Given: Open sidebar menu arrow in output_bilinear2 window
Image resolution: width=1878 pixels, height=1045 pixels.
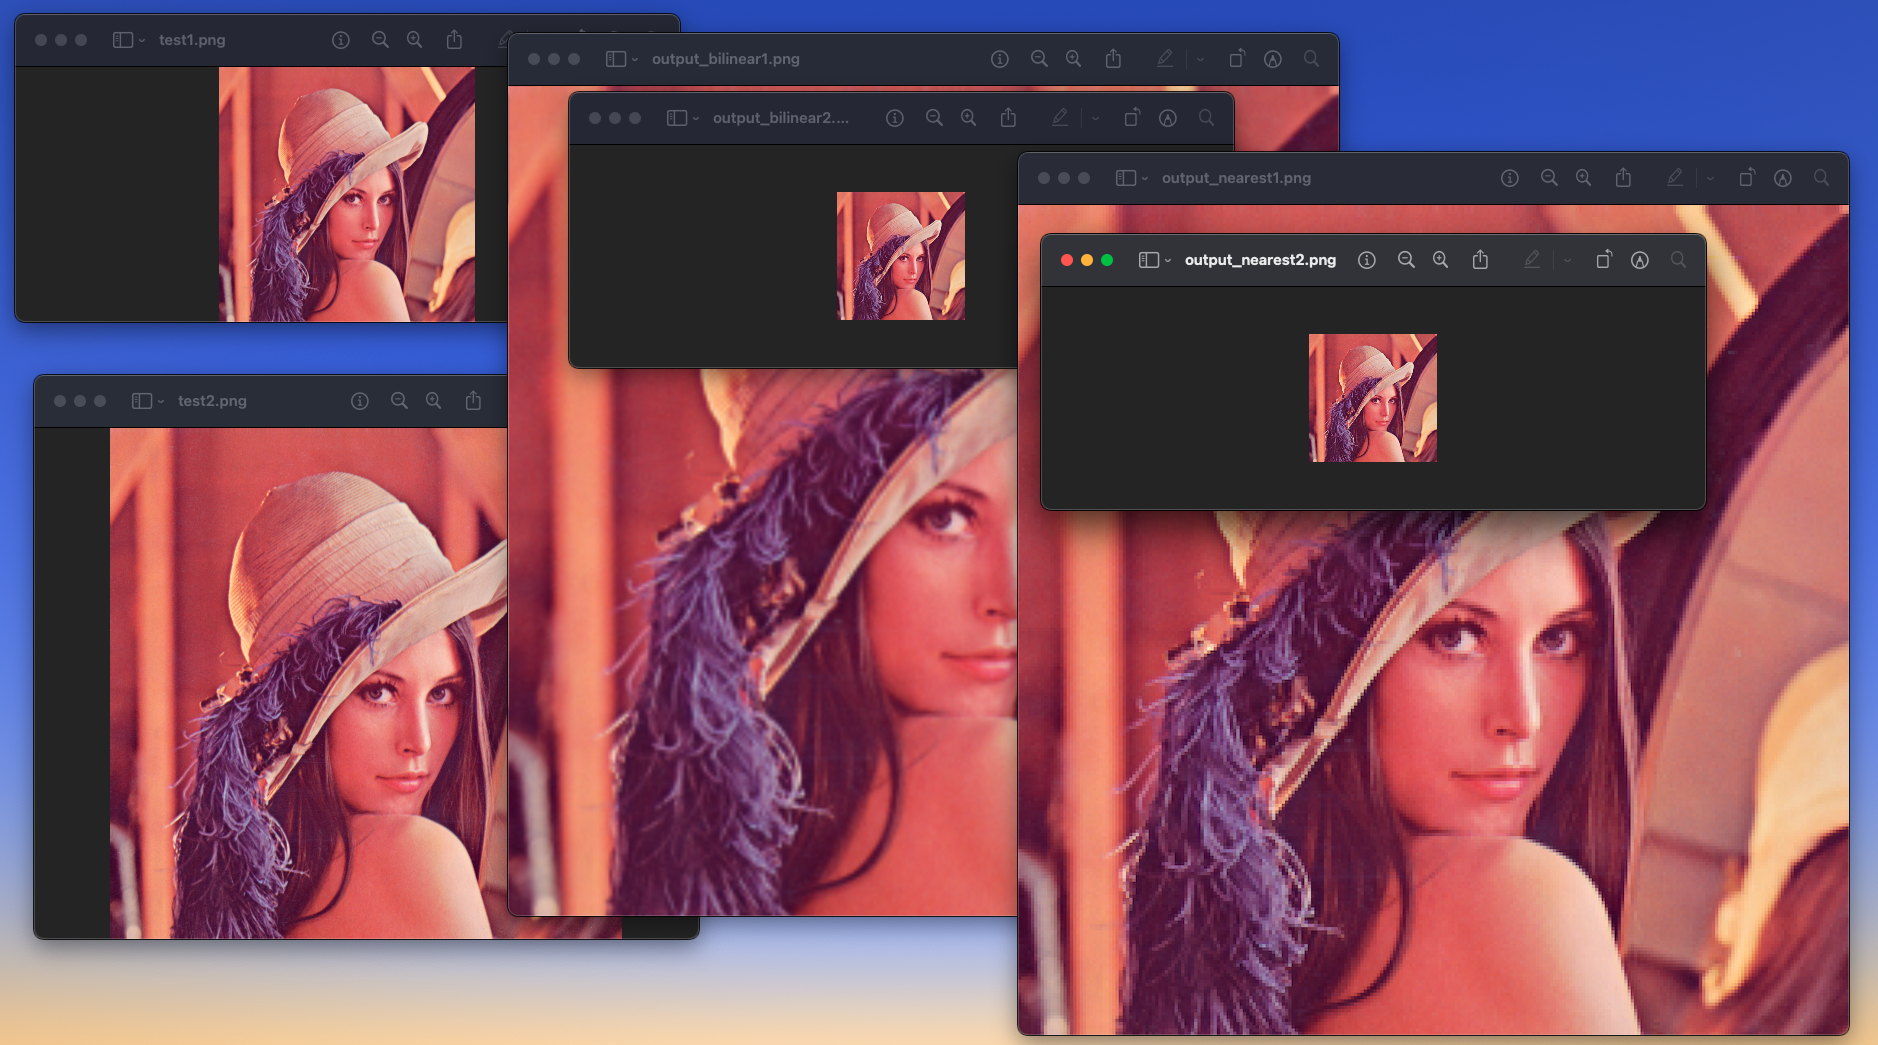Looking at the screenshot, I should click(696, 118).
